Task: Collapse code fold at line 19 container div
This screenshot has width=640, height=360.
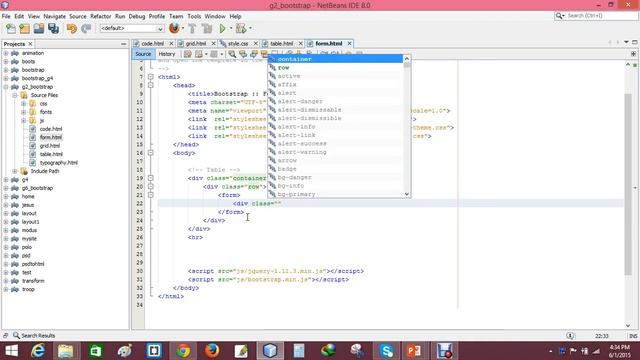Action: pos(151,178)
